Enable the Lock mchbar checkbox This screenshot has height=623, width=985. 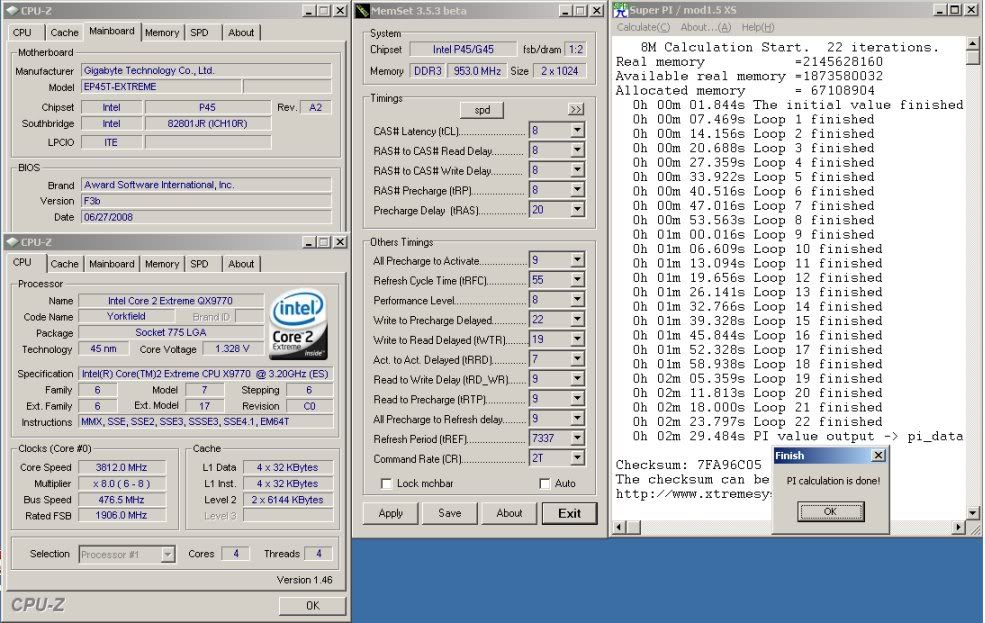[386, 484]
